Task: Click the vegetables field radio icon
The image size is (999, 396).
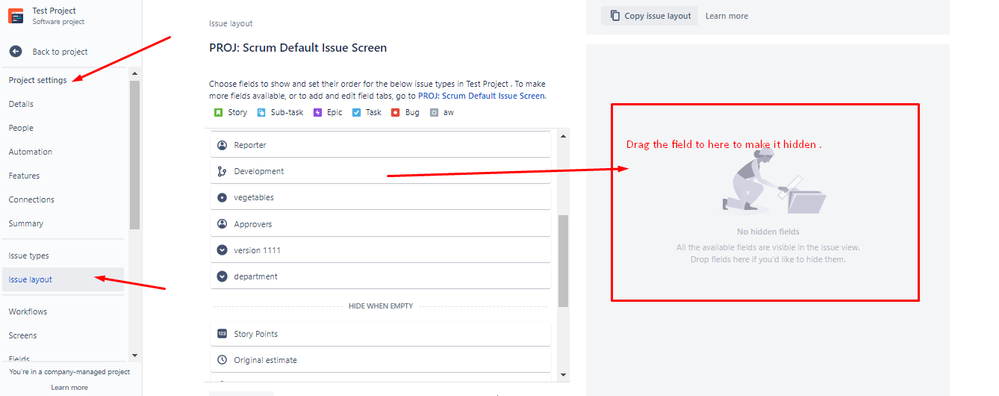Action: click(222, 198)
